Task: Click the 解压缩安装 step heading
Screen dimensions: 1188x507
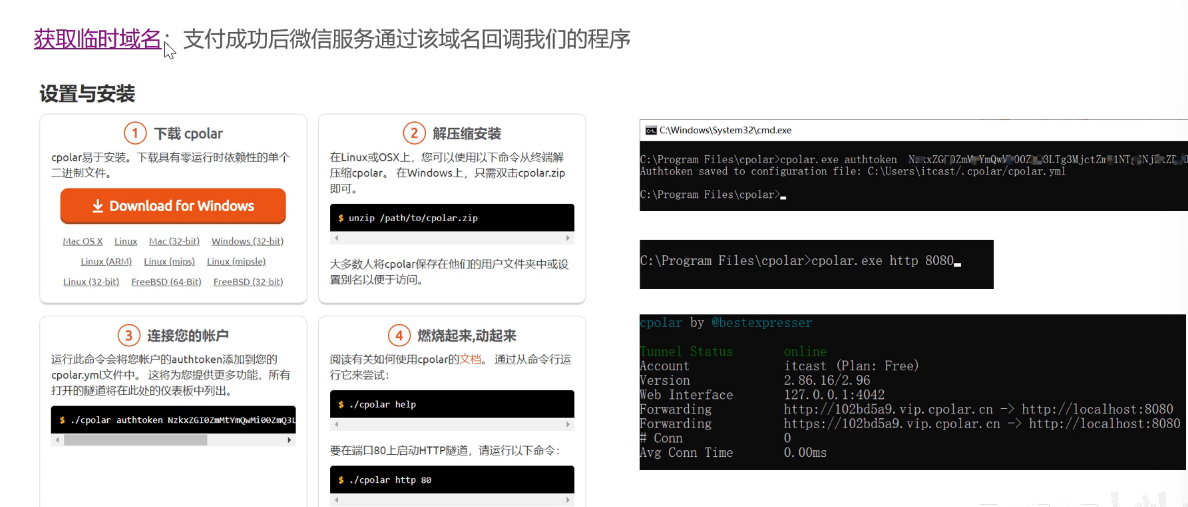Action: 467,134
